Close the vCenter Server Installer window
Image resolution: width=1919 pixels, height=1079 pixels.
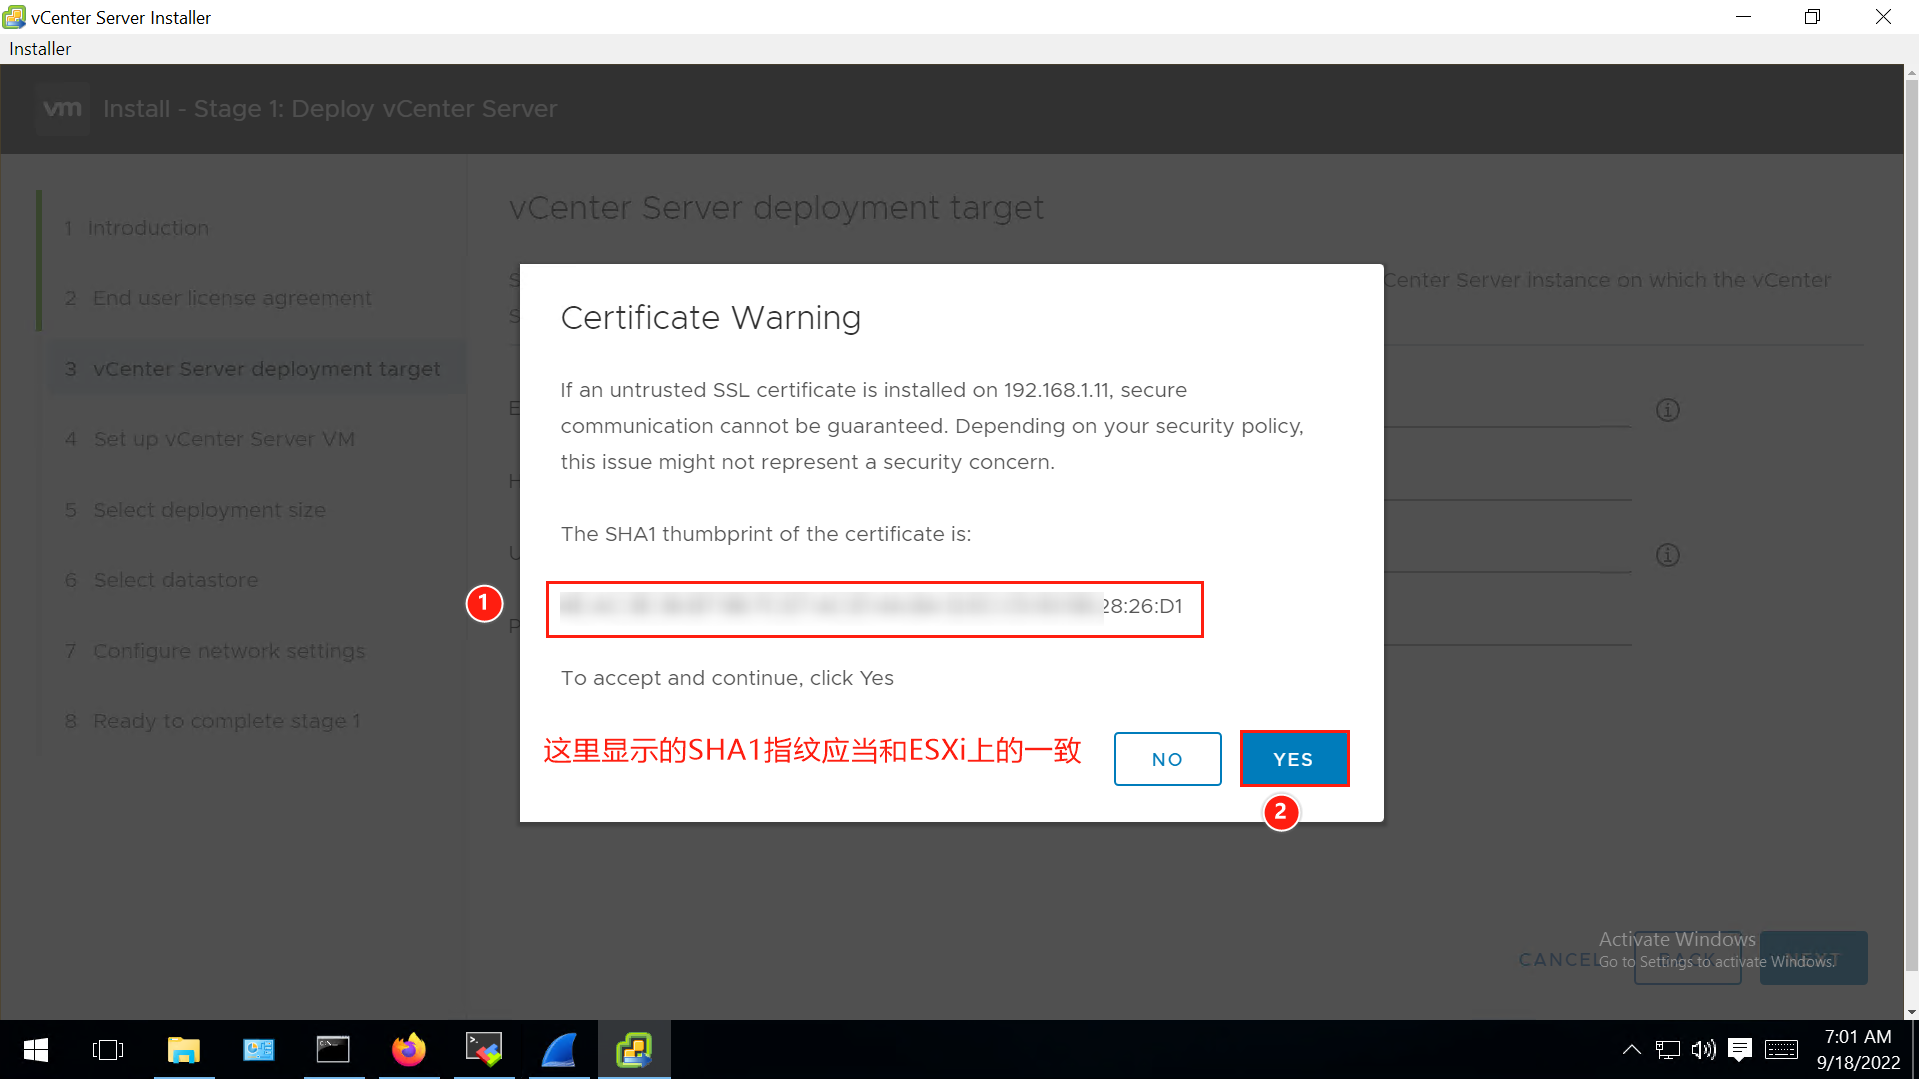pyautogui.click(x=1883, y=17)
